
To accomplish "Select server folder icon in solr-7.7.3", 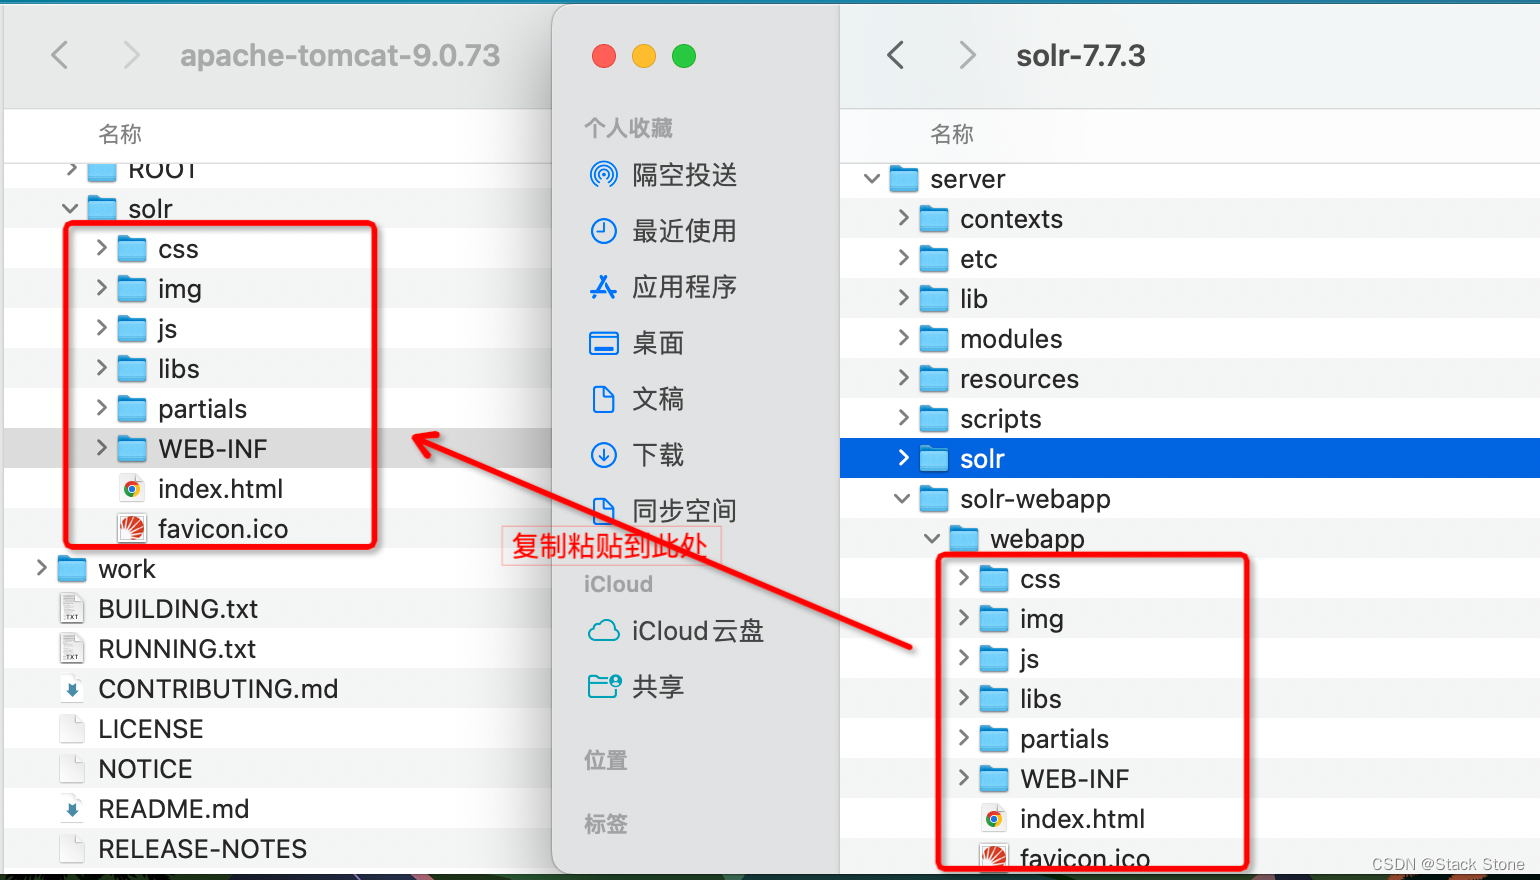I will 904,179.
